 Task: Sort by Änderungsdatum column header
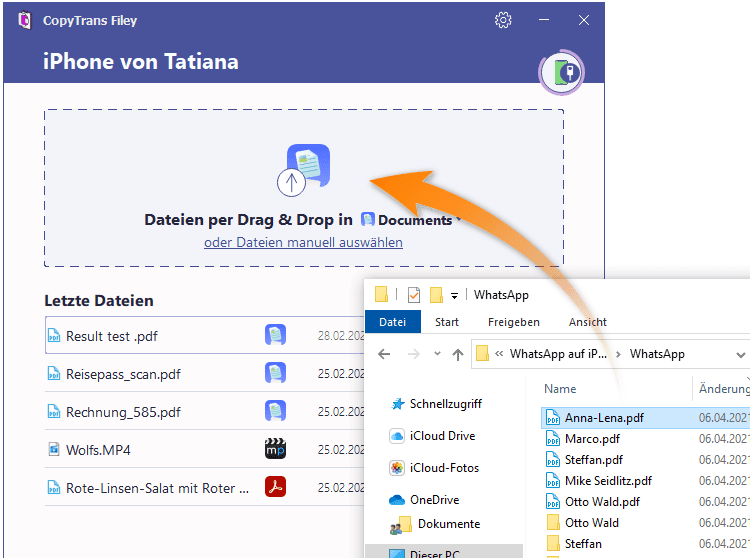tap(724, 389)
